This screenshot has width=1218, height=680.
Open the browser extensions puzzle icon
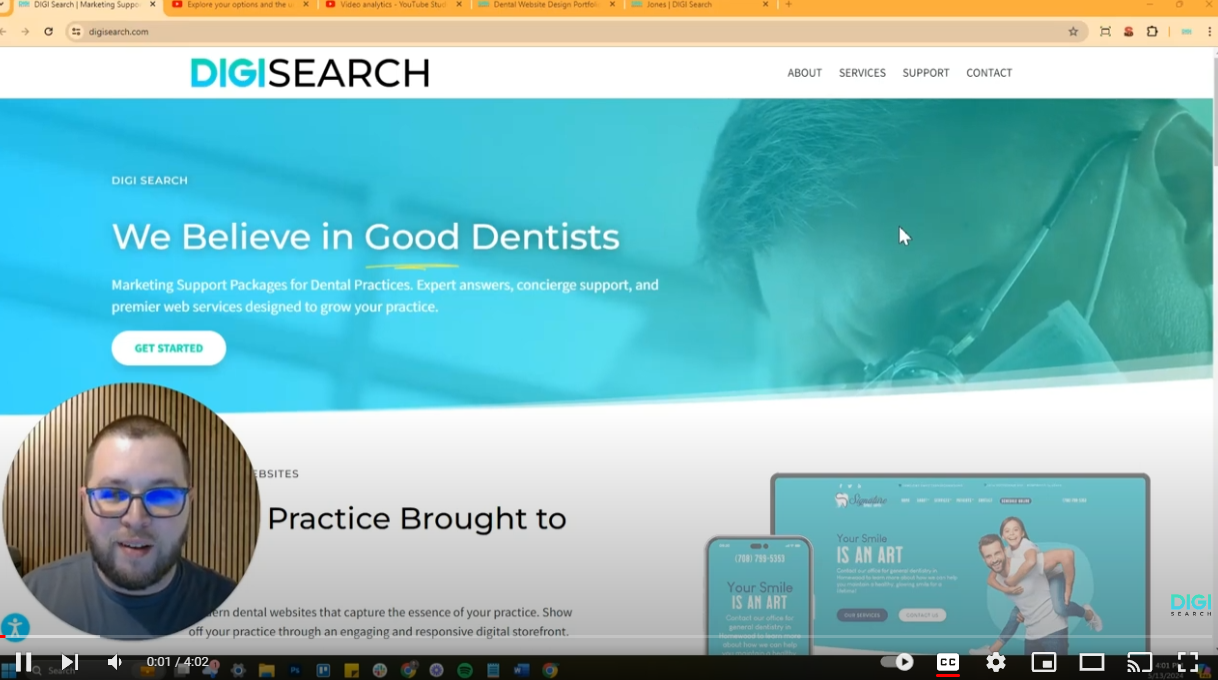tap(1152, 32)
